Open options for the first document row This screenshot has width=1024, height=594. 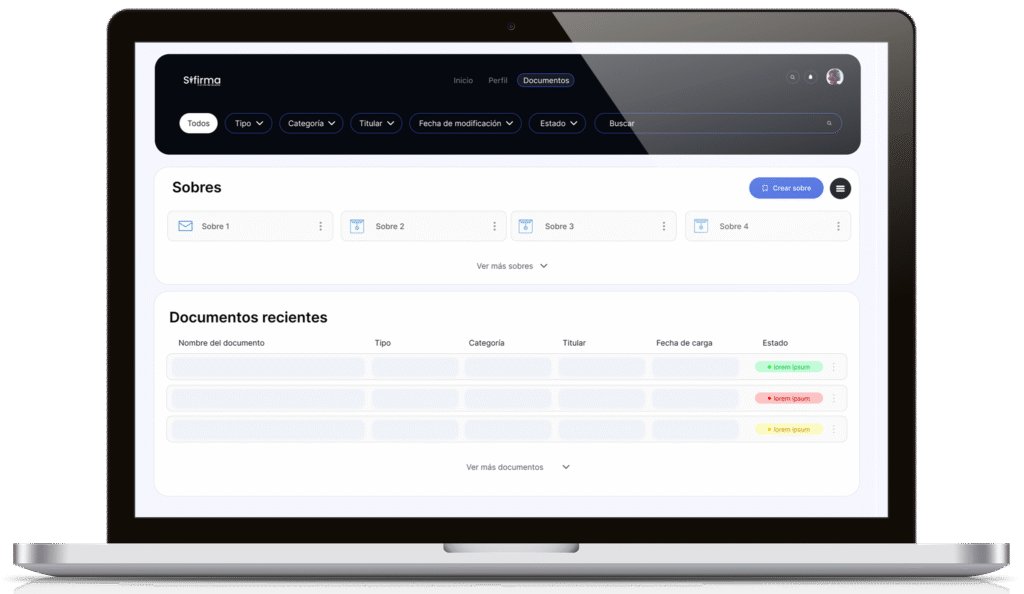click(x=833, y=367)
